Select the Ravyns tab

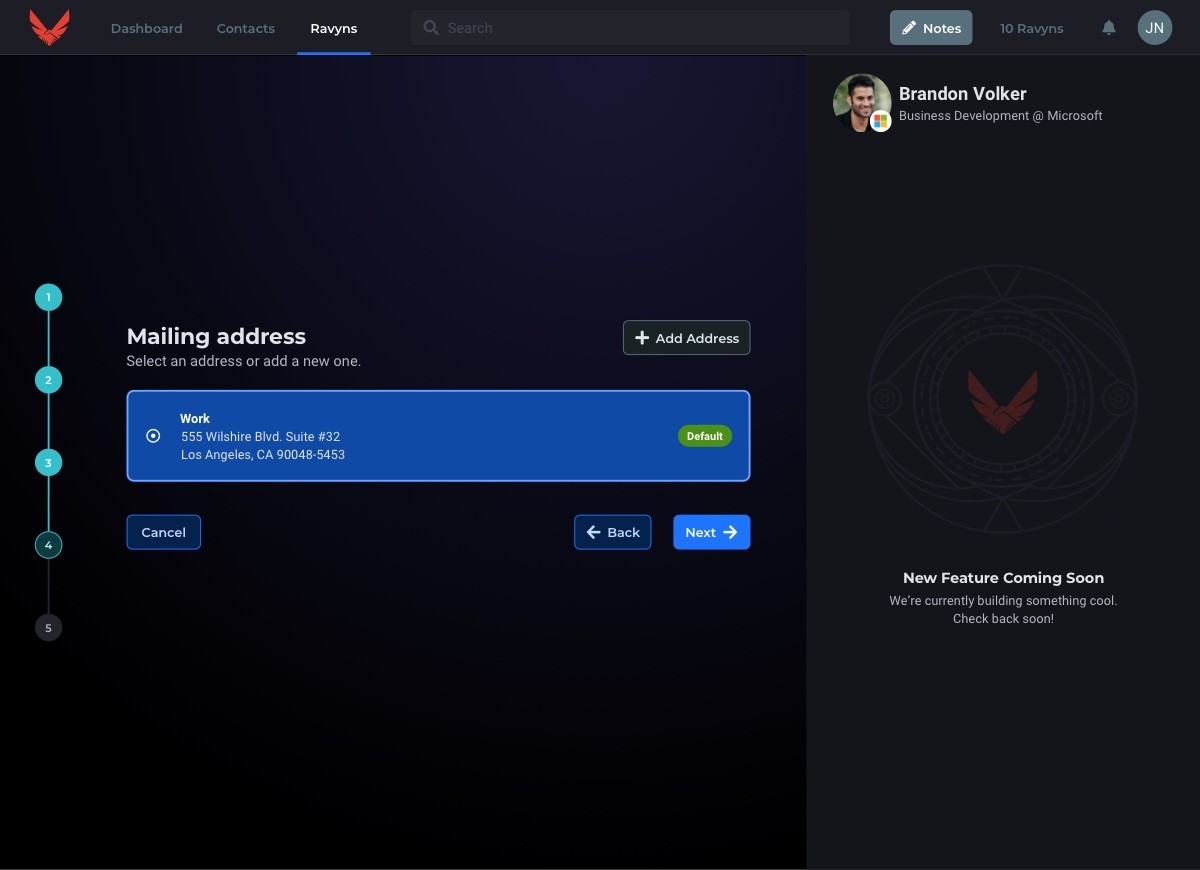point(333,28)
